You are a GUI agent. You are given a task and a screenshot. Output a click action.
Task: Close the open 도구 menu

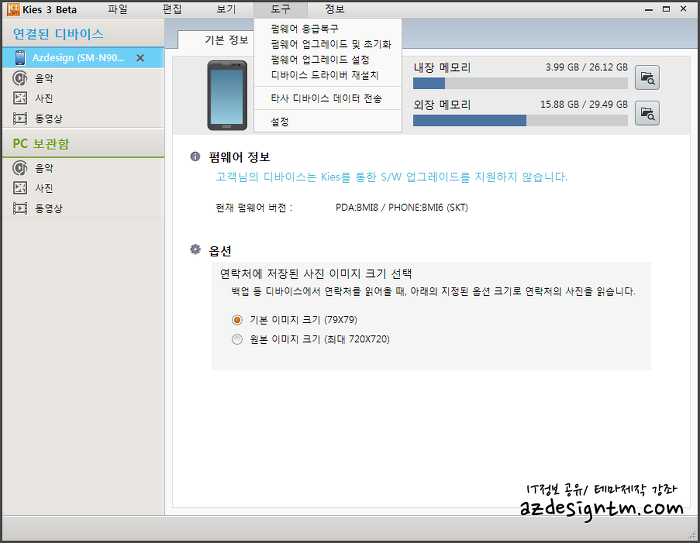tap(280, 9)
